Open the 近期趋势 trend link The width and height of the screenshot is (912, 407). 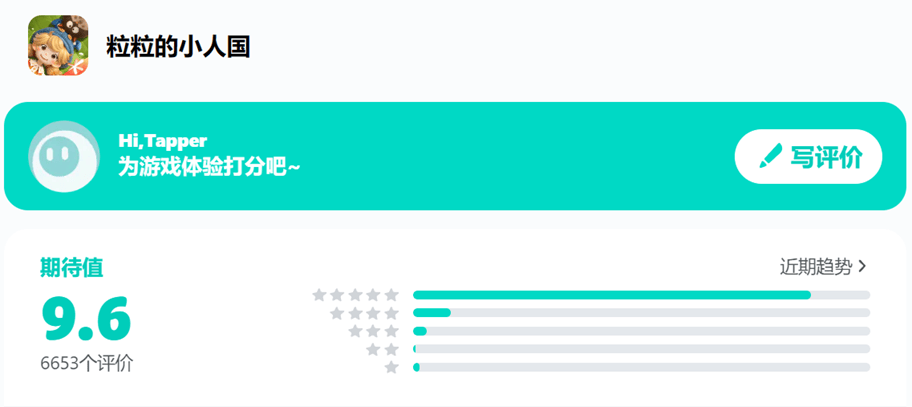(x=816, y=267)
